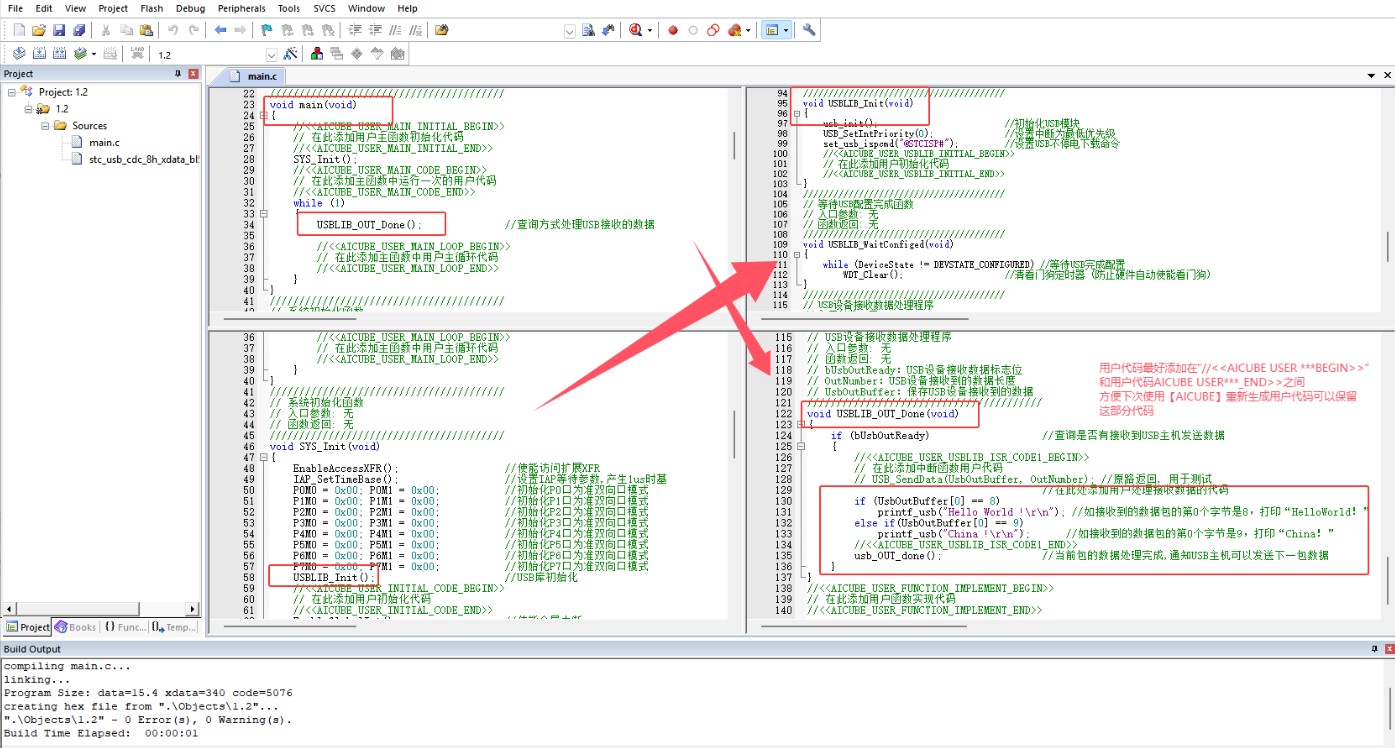Open the Flash menu
Image resolution: width=1395 pixels, height=748 pixels.
[152, 8]
